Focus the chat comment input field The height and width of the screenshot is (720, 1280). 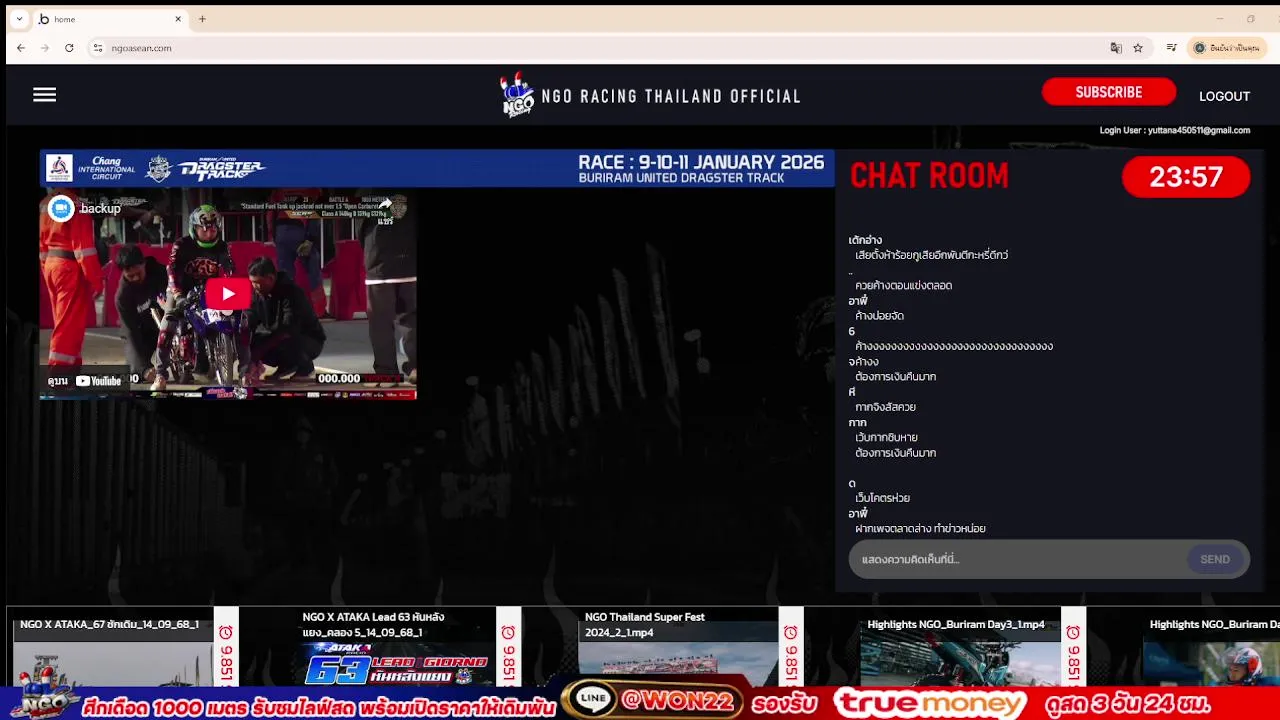point(1016,559)
